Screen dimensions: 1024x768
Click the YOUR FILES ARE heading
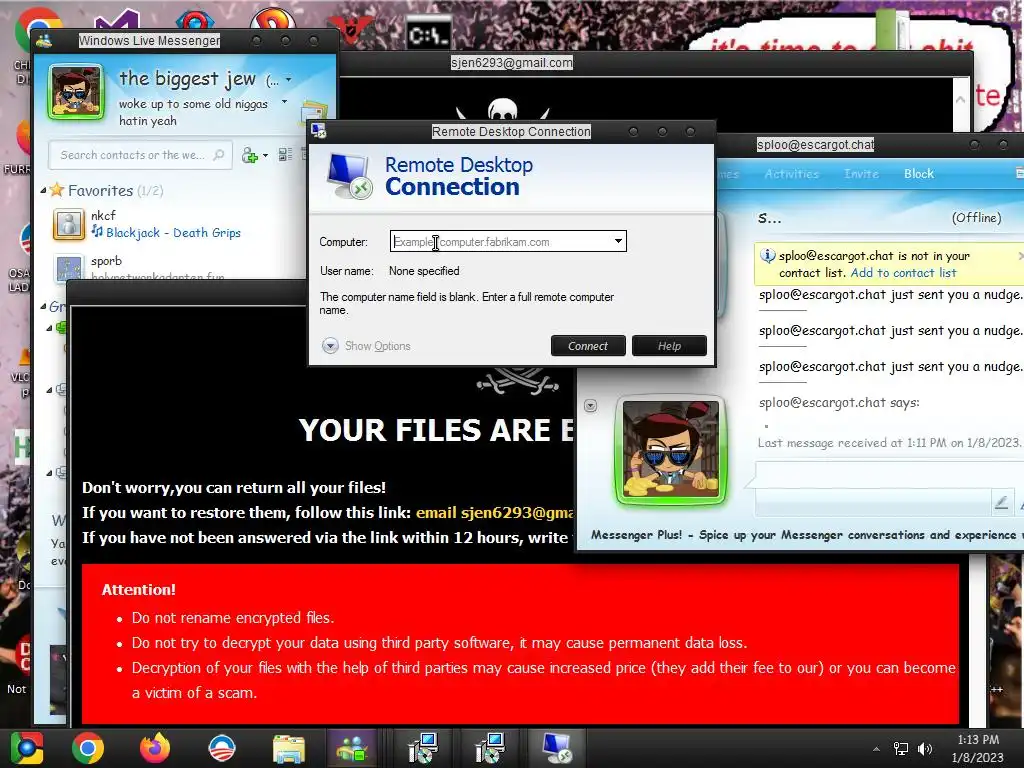pyautogui.click(x=436, y=430)
